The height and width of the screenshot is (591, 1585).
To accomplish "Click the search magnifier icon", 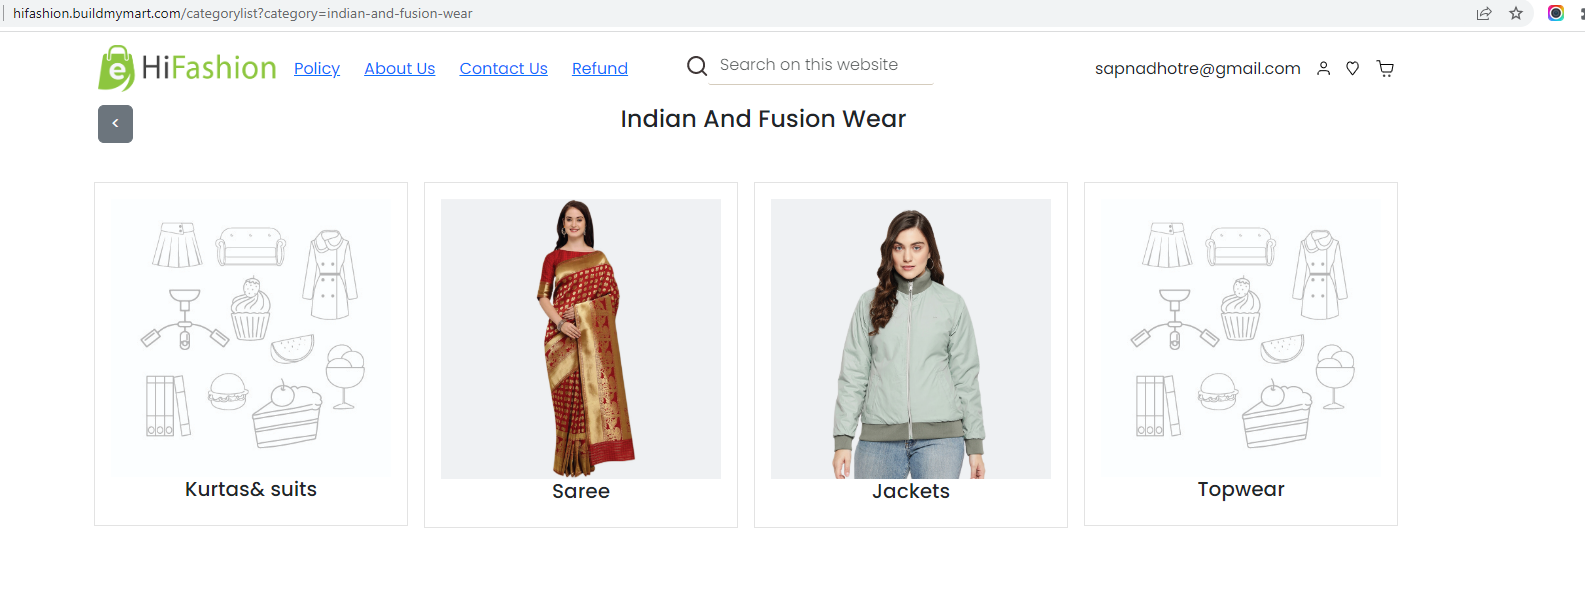I will pyautogui.click(x=697, y=66).
